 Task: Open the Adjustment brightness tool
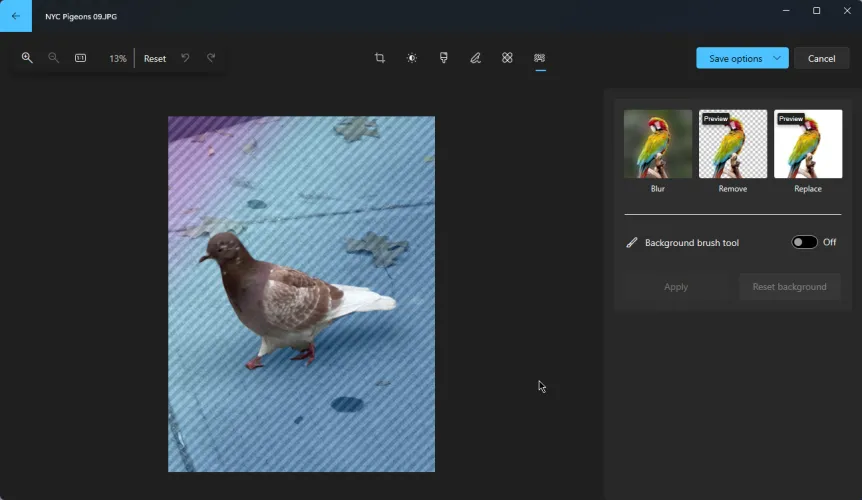412,58
